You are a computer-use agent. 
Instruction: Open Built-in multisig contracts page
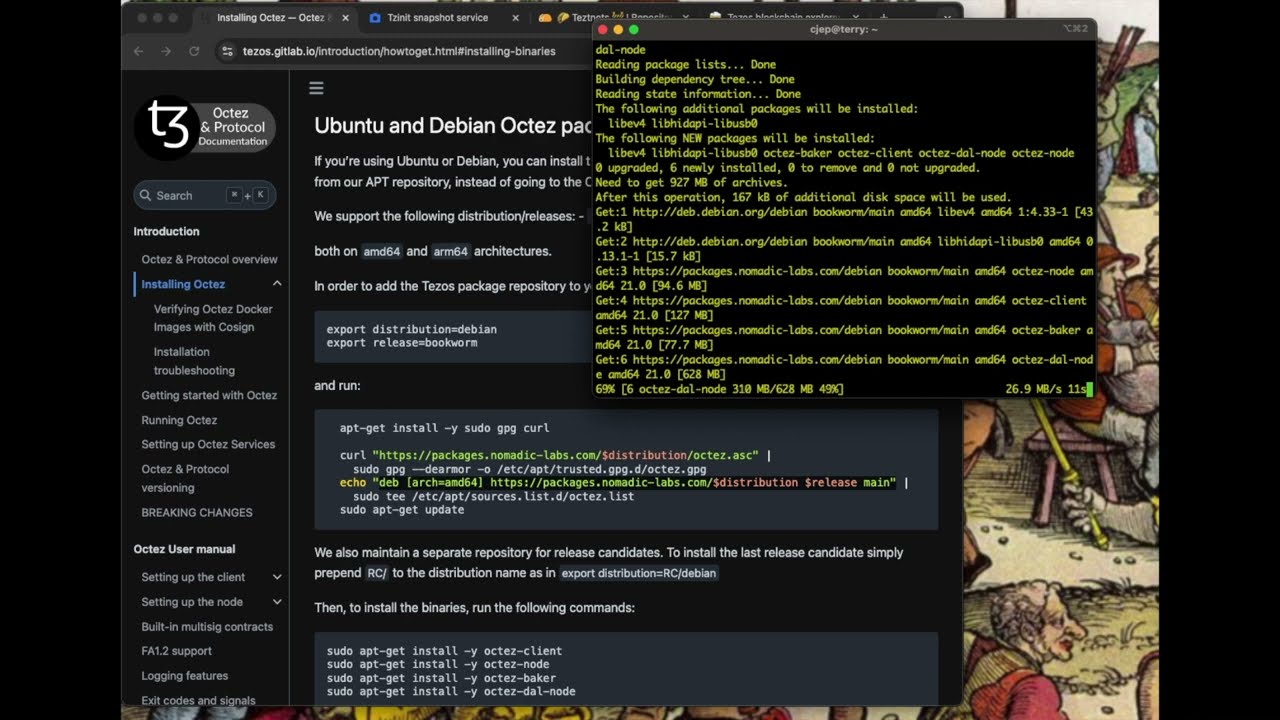207,627
